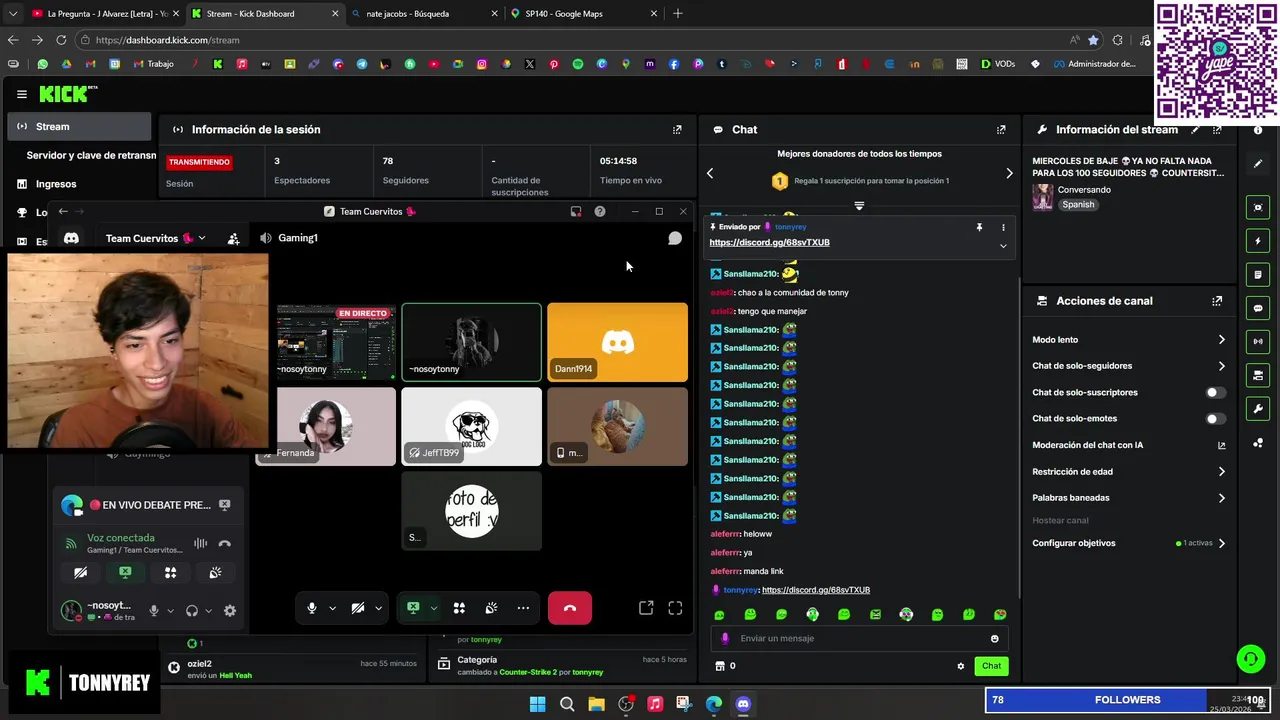
Task: Open Discord user settings gear
Action: (230, 611)
